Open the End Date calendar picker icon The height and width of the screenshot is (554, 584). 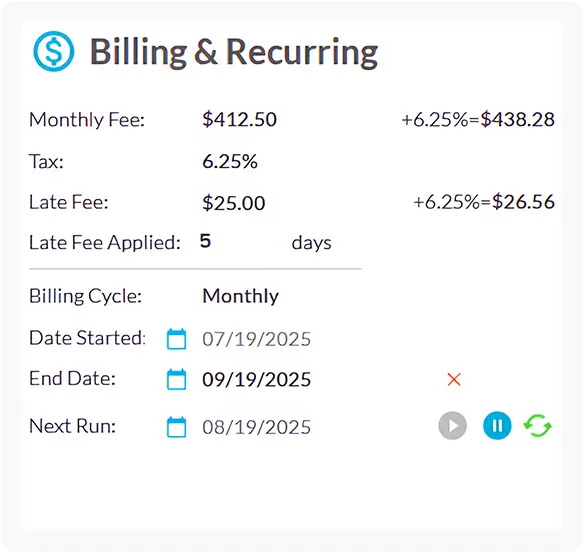tap(176, 379)
